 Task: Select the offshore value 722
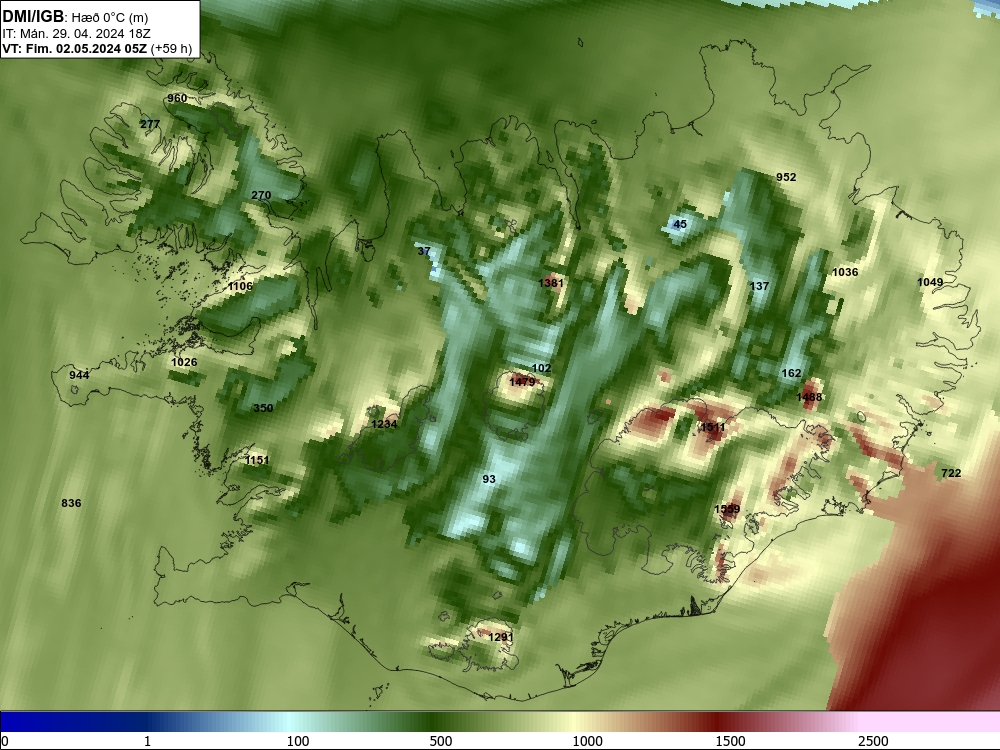[951, 473]
